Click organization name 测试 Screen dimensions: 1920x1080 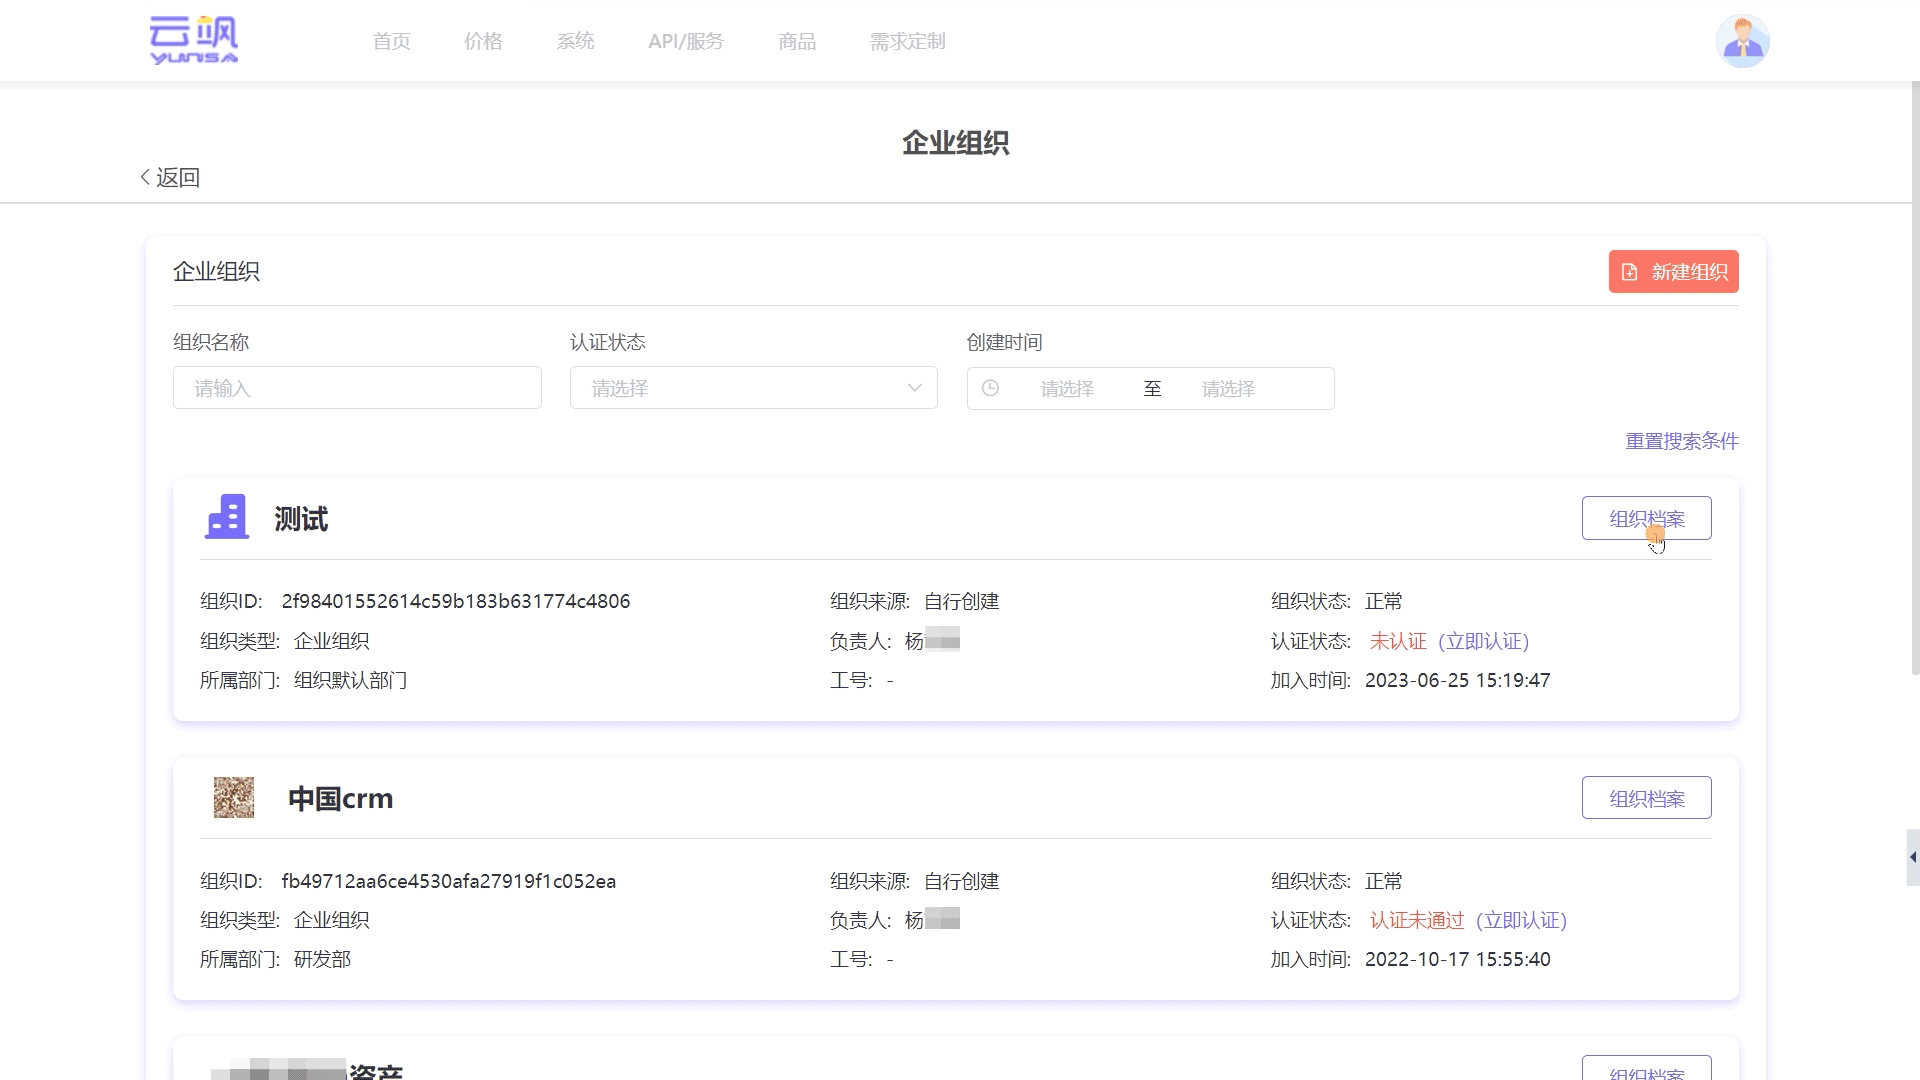pyautogui.click(x=301, y=519)
